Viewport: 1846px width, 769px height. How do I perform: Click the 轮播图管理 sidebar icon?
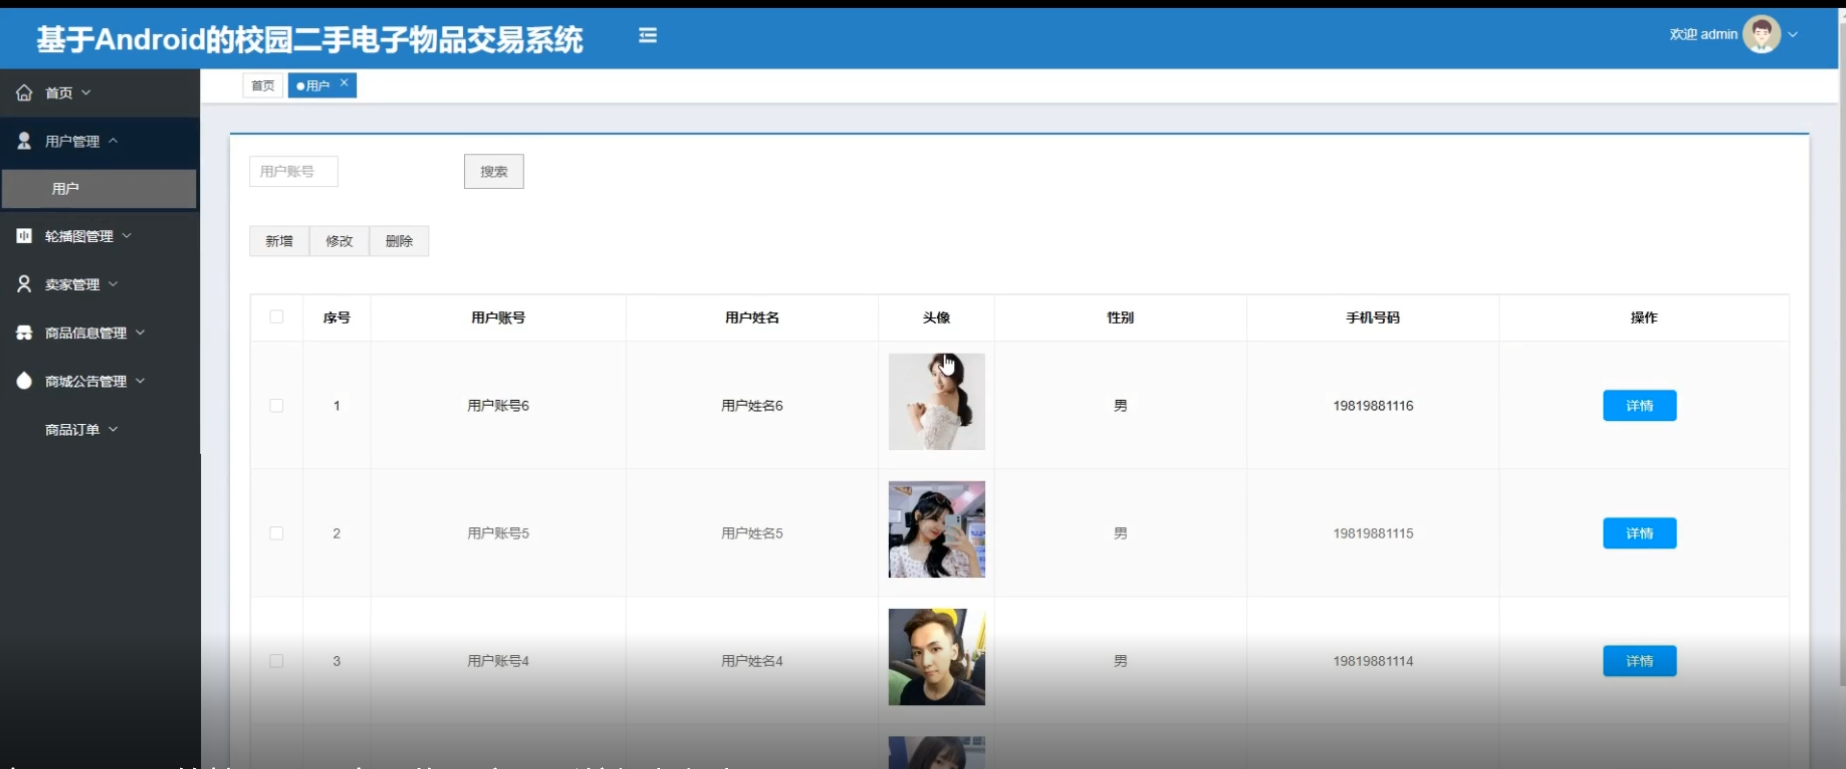click(24, 236)
